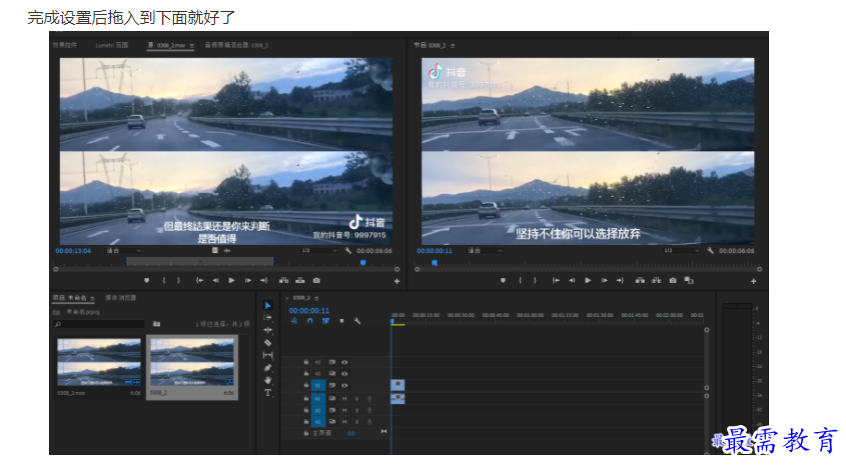Click Insert button in Source monitor
The image size is (846, 472).
click(x=284, y=281)
